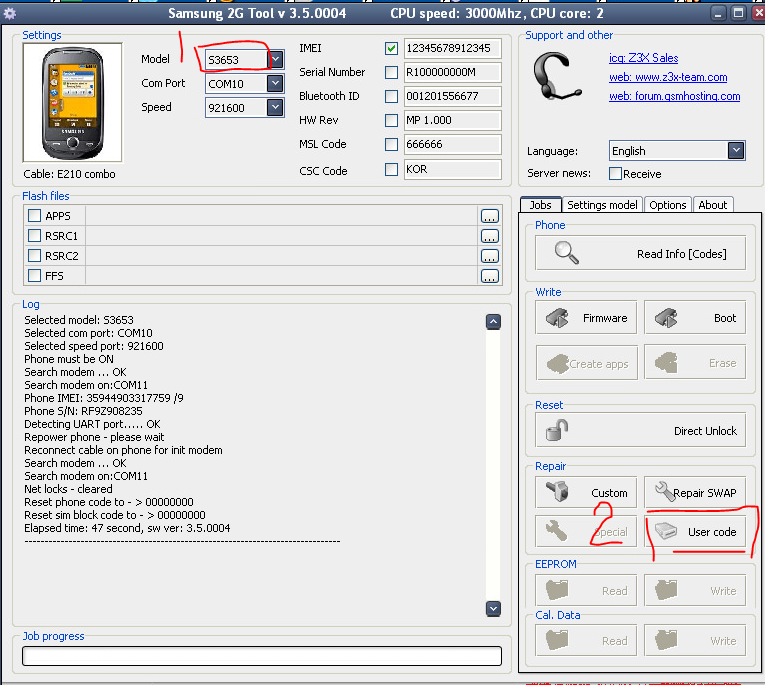This screenshot has width=765, height=685.
Task: Open the Language dropdown
Action: pyautogui.click(x=736, y=150)
